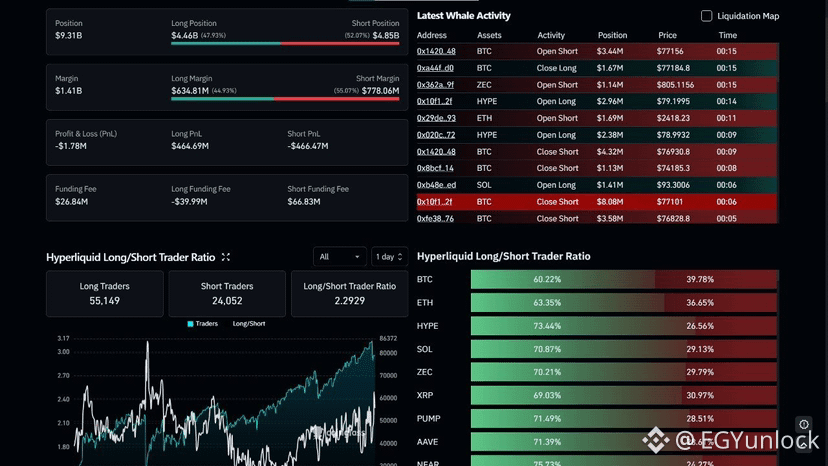Click the Activity column header
This screenshot has width=828, height=466.
coord(551,35)
